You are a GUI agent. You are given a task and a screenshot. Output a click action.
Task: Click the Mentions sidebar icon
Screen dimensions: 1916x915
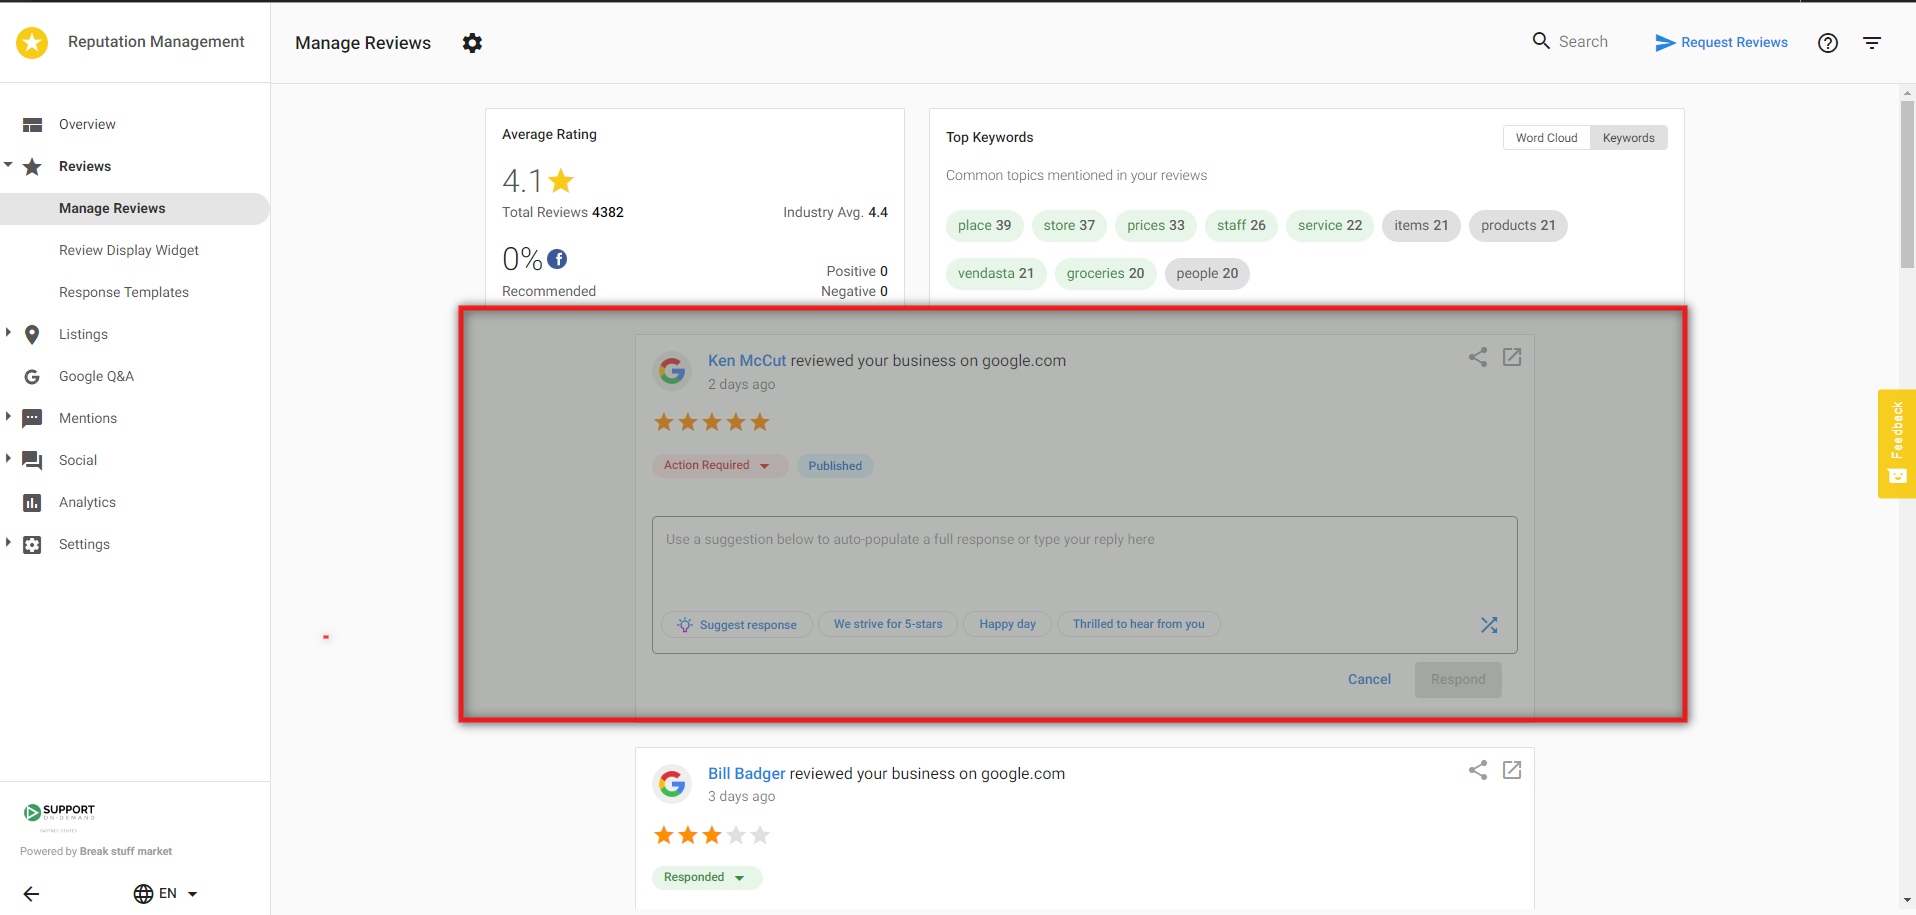31,417
